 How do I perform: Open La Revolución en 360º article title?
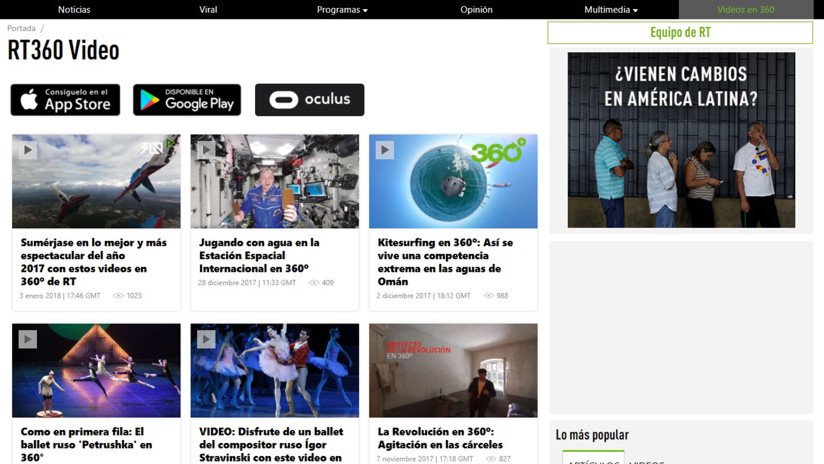(x=440, y=438)
